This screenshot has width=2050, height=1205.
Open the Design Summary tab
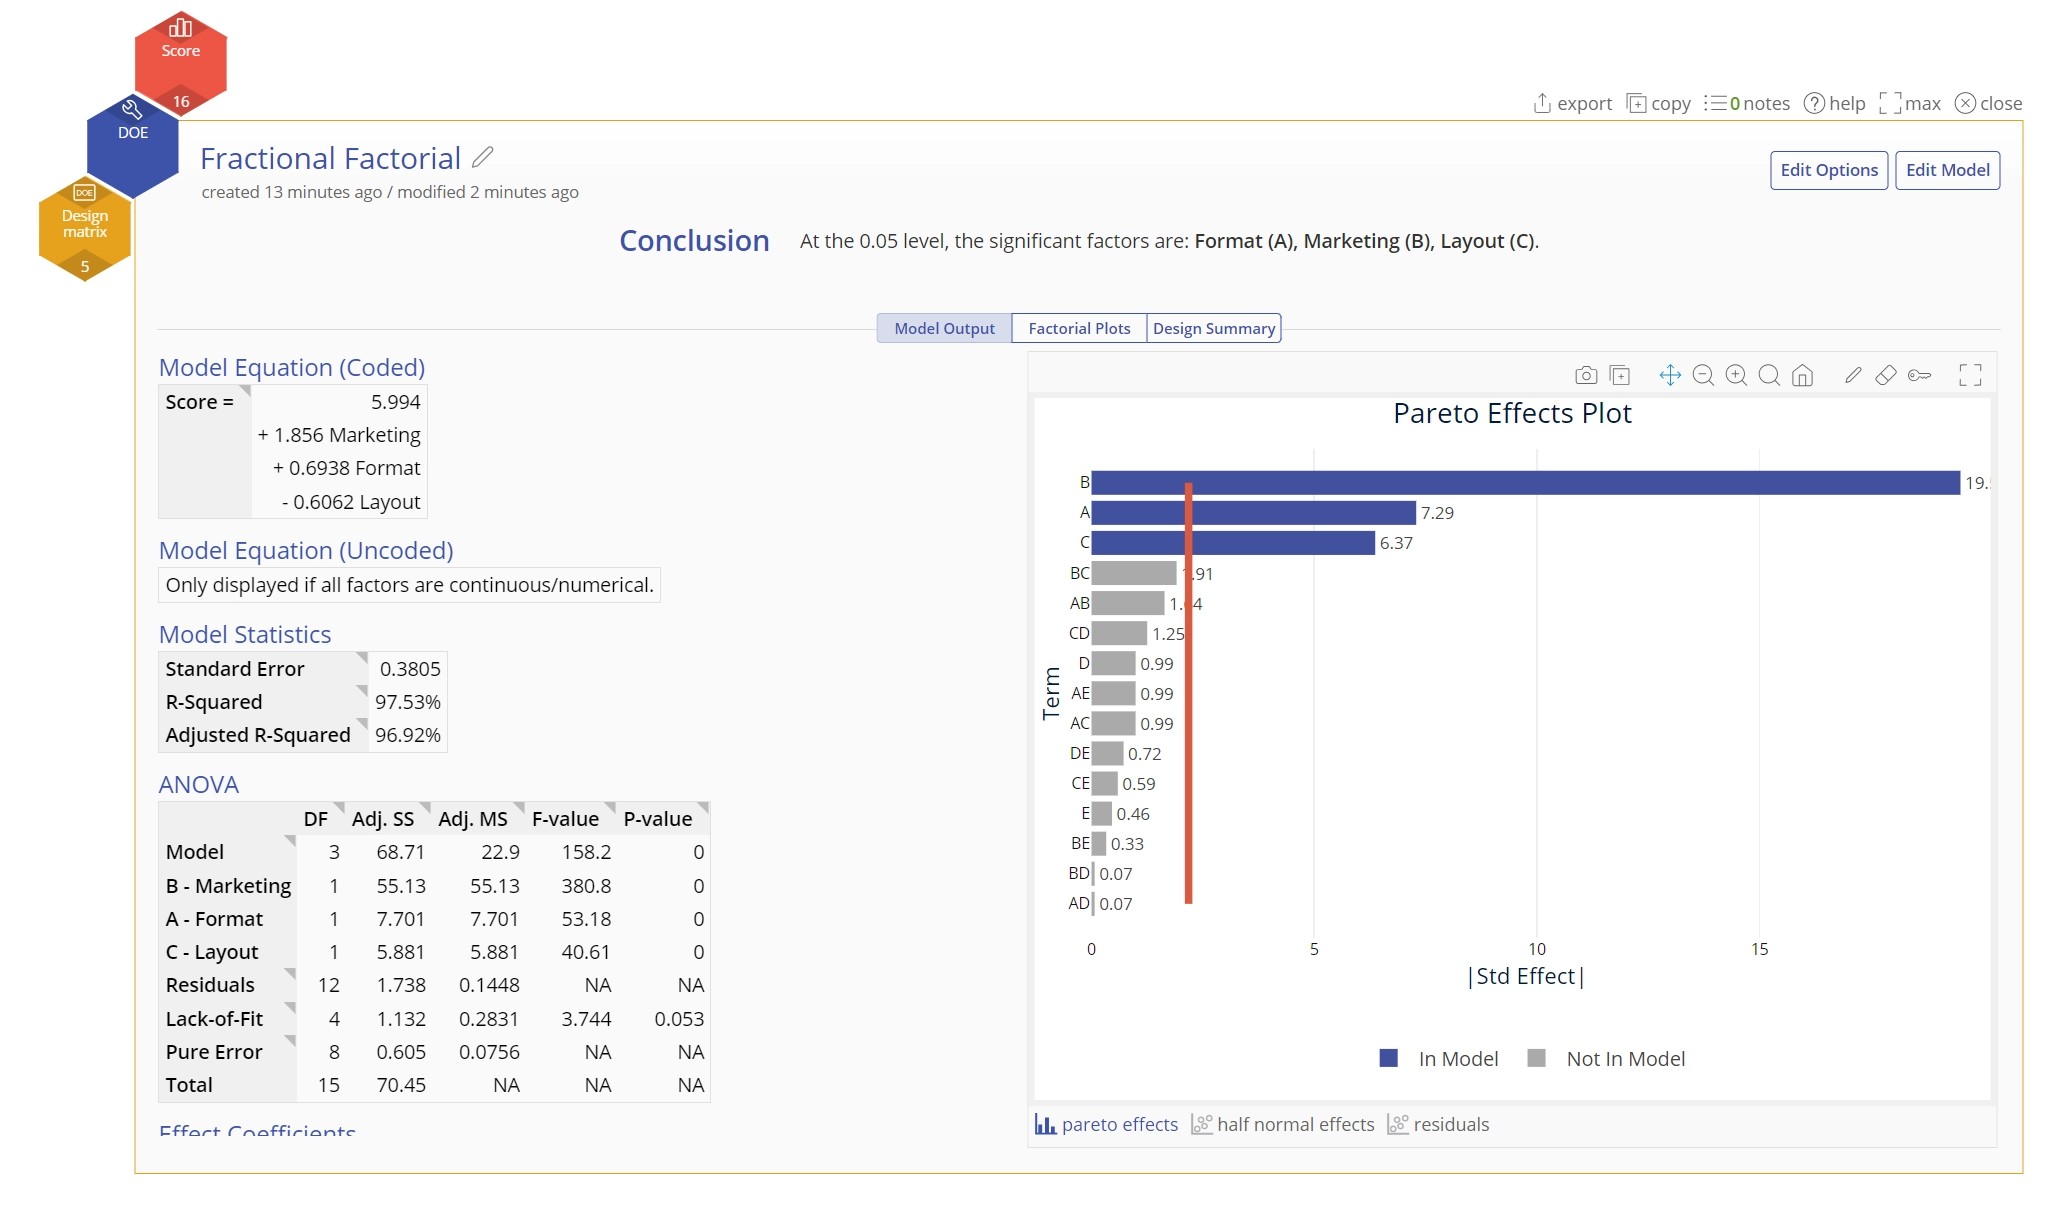(x=1214, y=328)
